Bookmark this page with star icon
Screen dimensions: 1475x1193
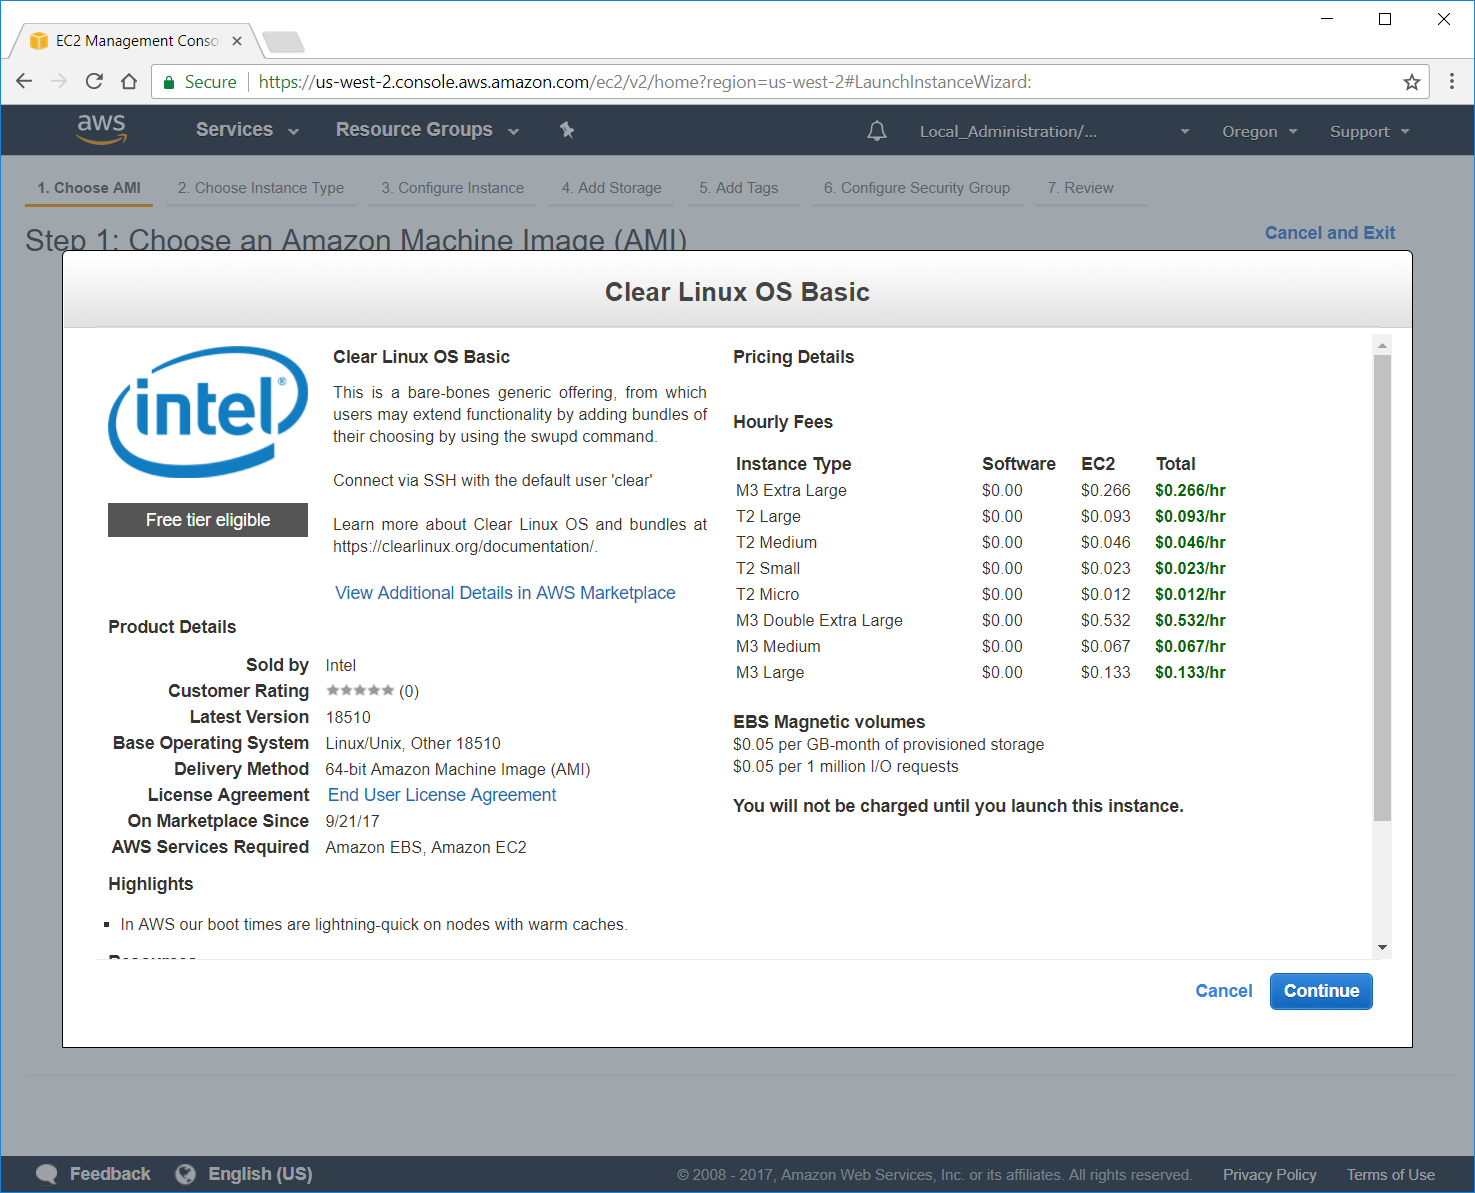pyautogui.click(x=1411, y=82)
